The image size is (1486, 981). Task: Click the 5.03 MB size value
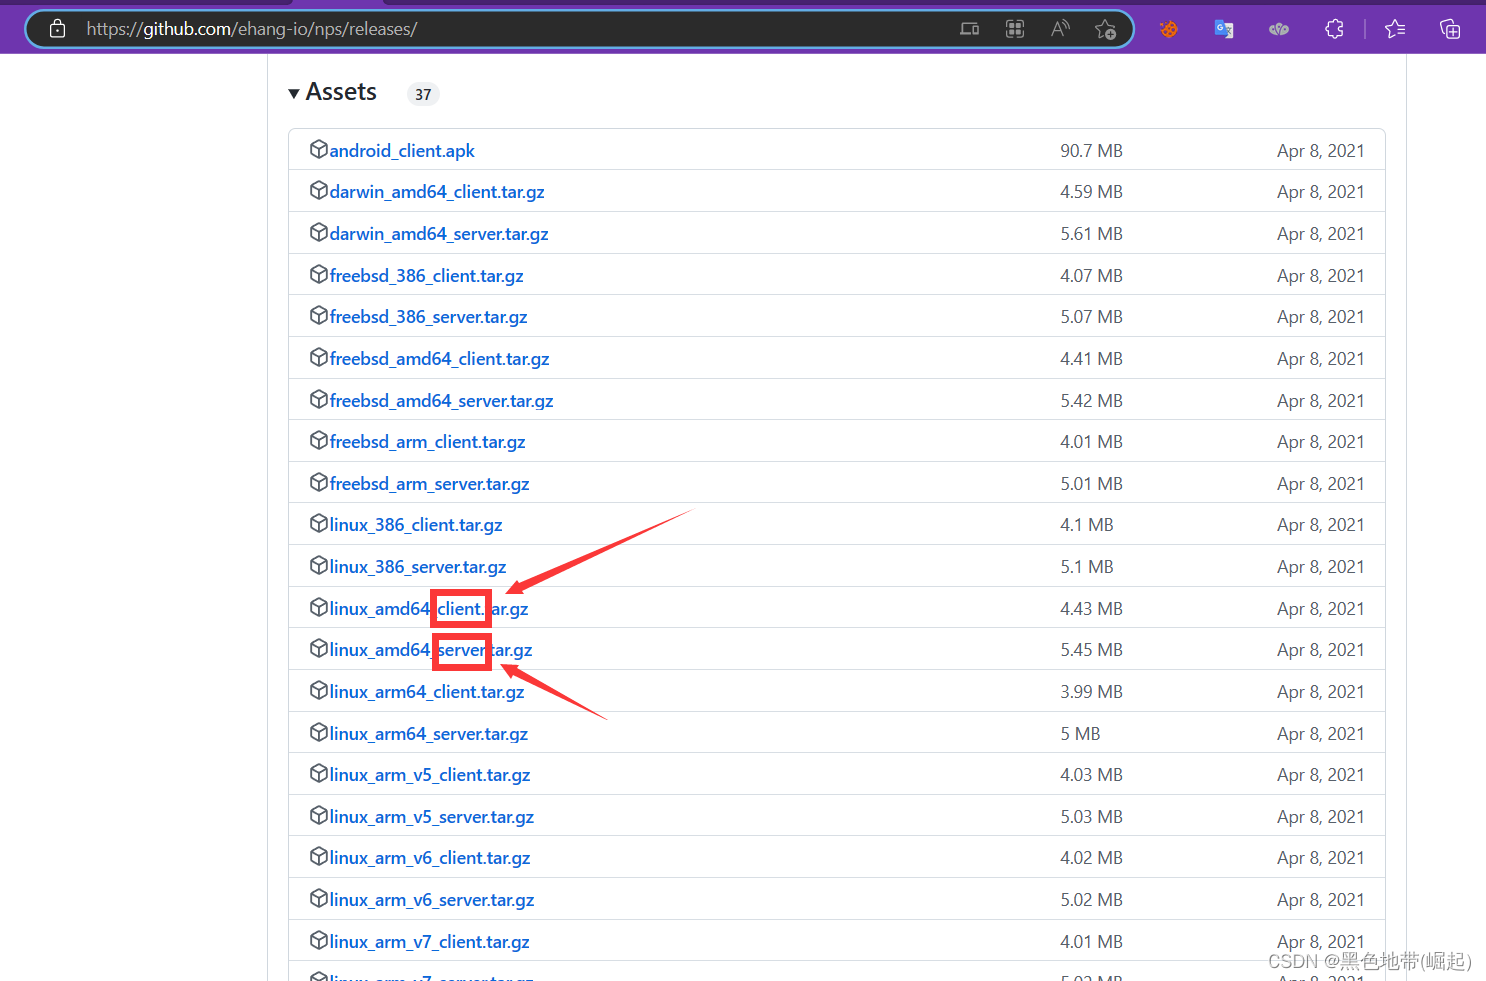click(x=1091, y=817)
